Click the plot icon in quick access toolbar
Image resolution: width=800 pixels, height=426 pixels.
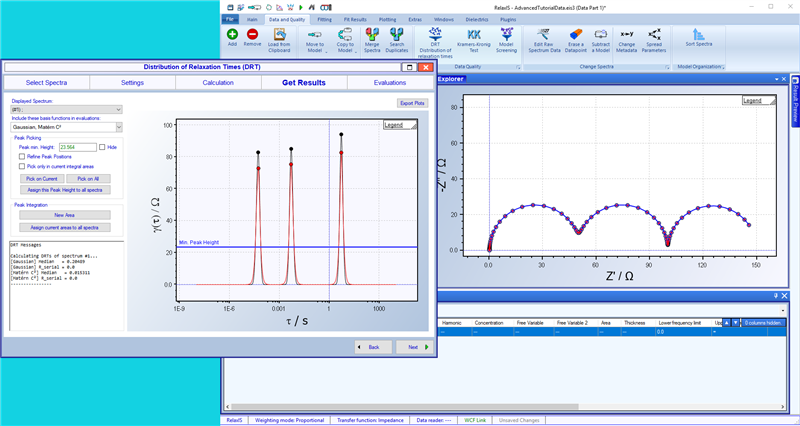(x=280, y=8)
